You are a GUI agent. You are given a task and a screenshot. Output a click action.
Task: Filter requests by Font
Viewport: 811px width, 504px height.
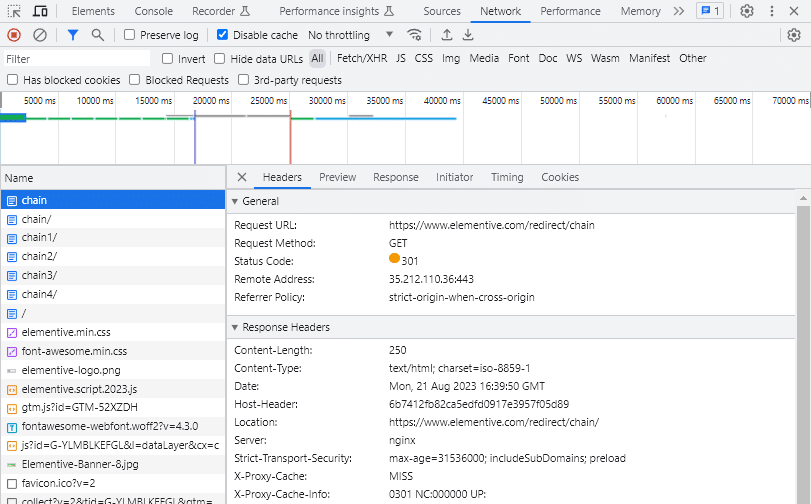tap(518, 58)
